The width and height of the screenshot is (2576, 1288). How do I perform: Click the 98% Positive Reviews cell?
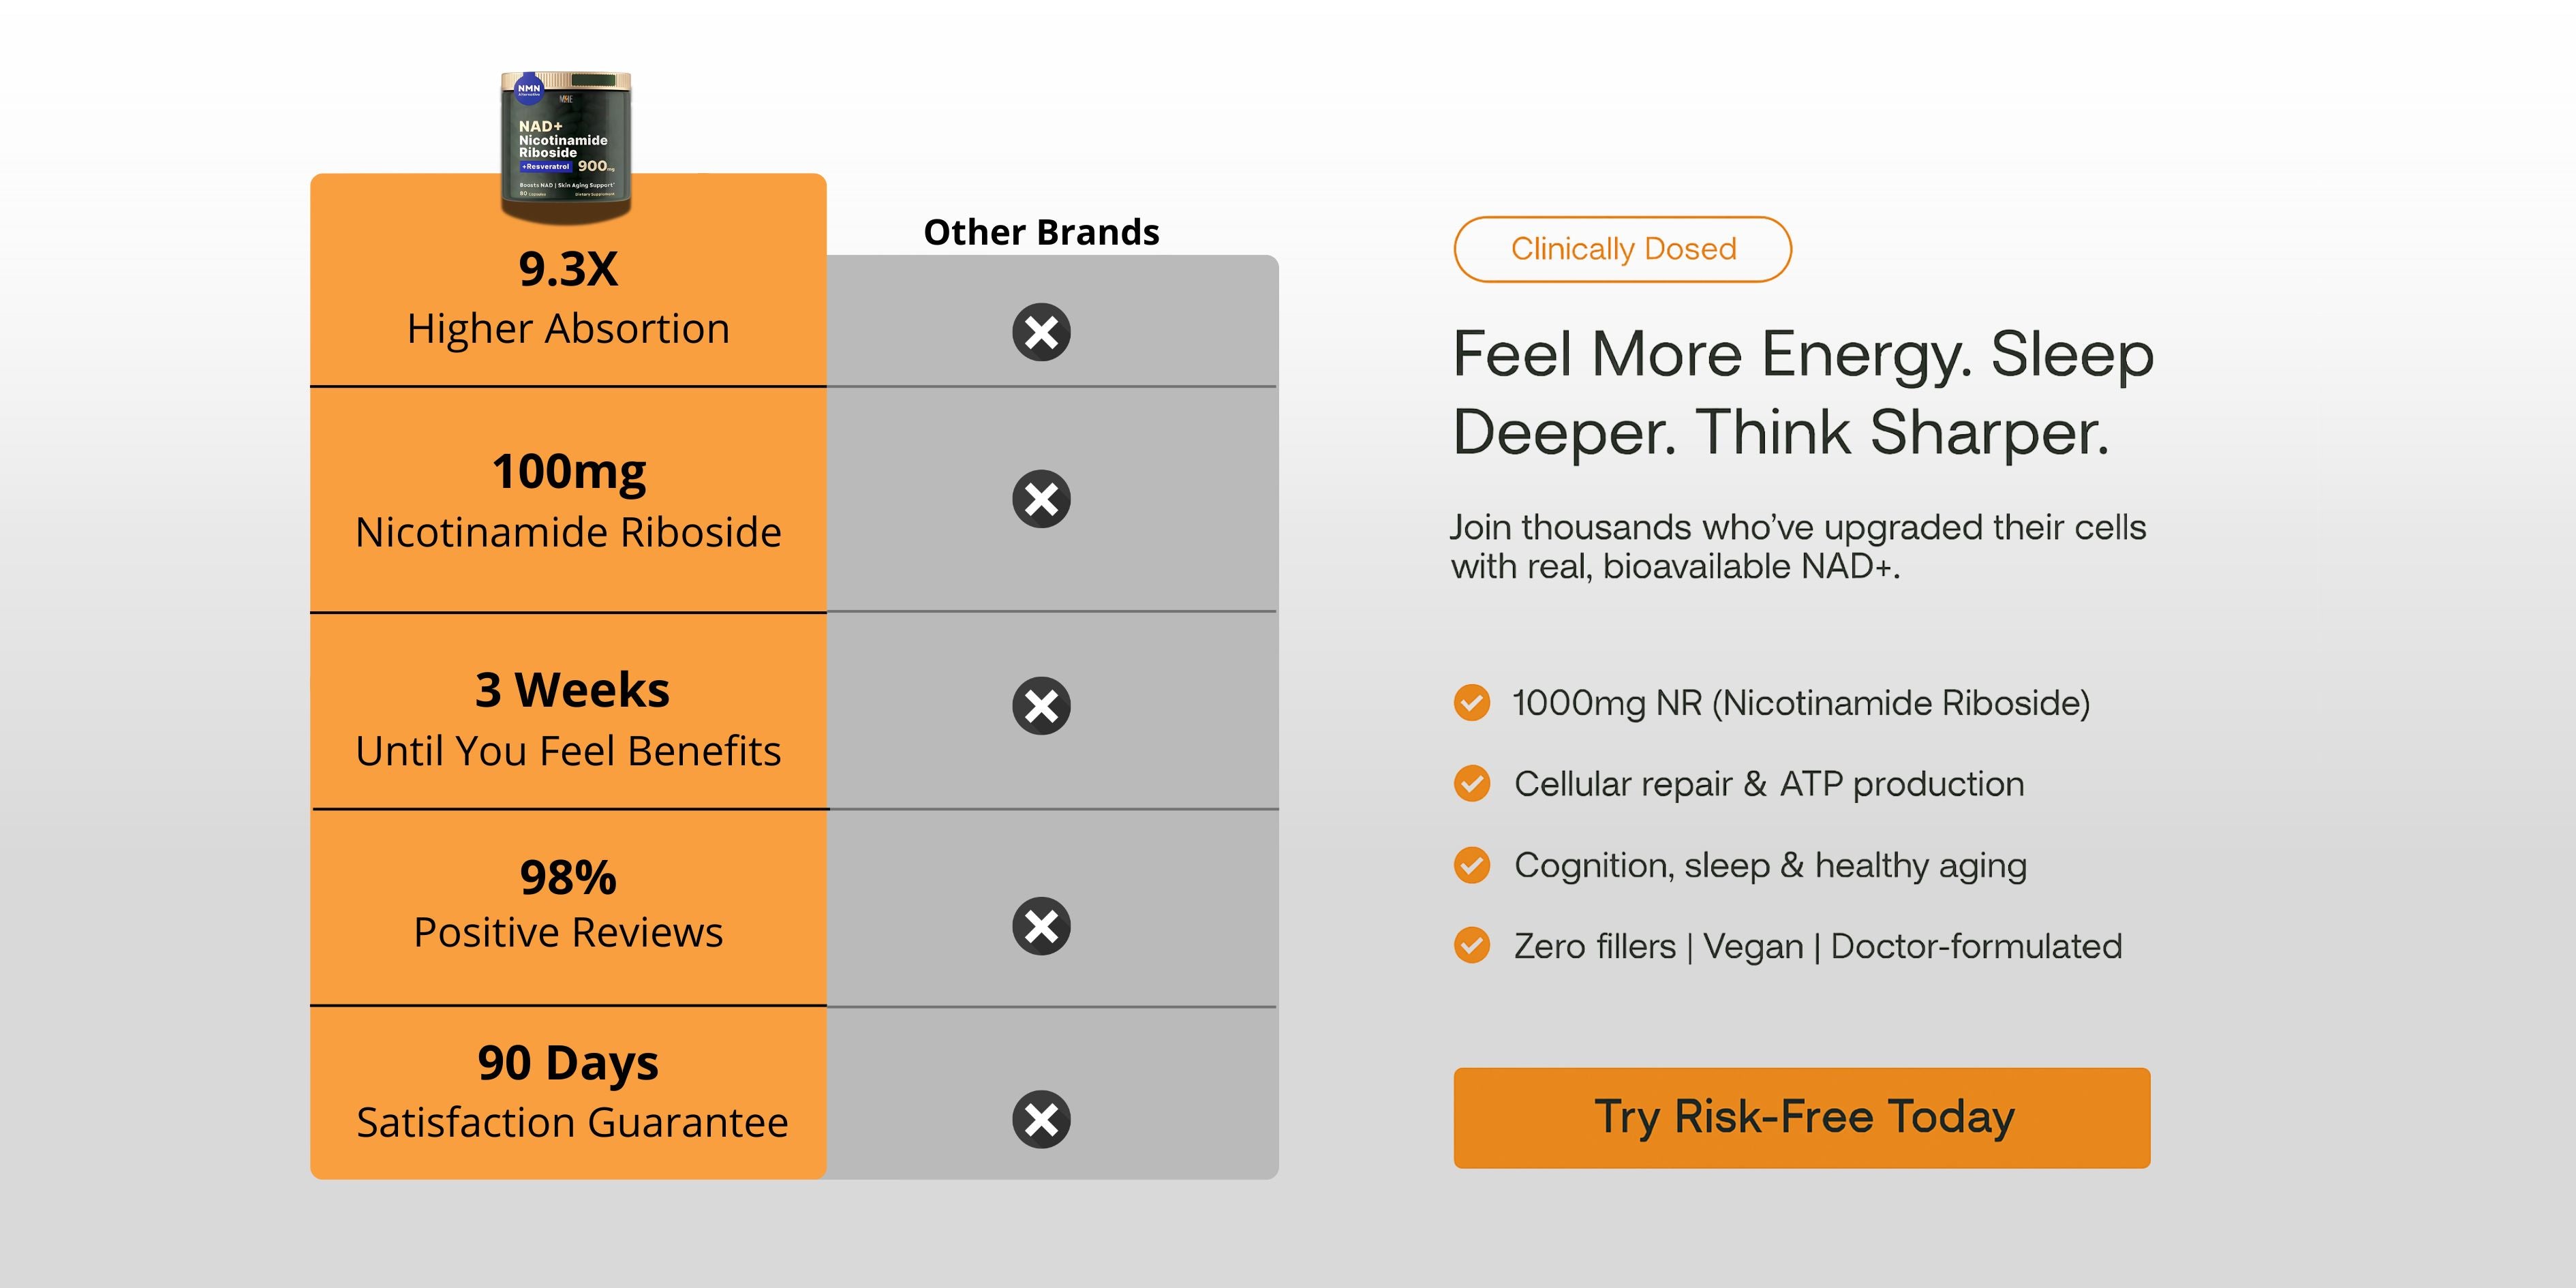[x=568, y=904]
